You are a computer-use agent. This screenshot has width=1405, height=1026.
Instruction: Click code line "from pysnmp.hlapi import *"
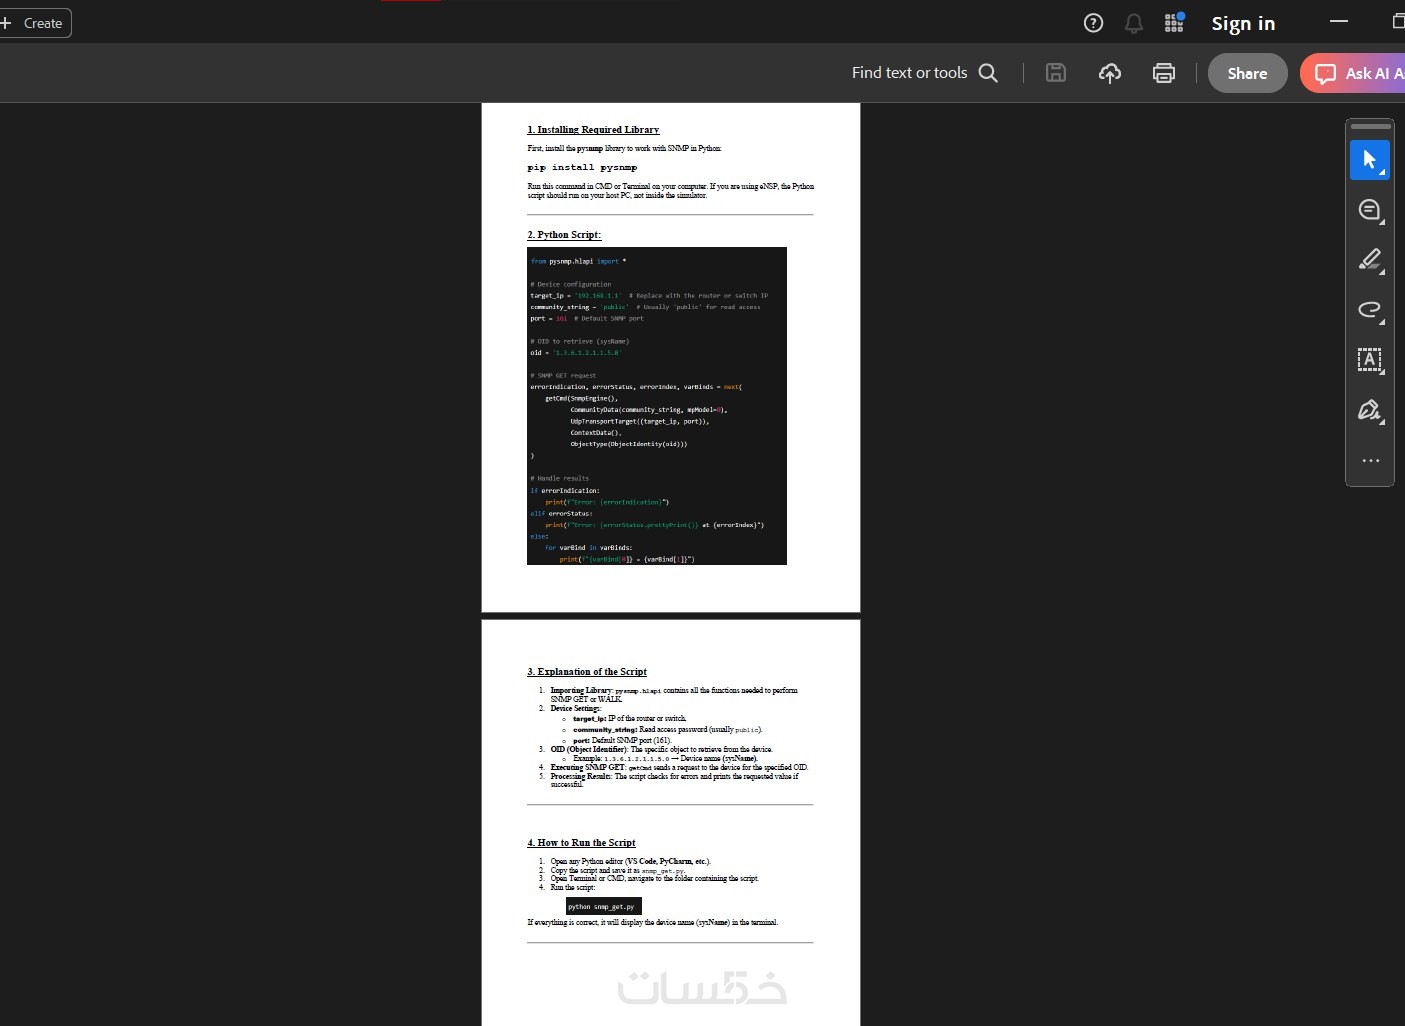(x=578, y=261)
